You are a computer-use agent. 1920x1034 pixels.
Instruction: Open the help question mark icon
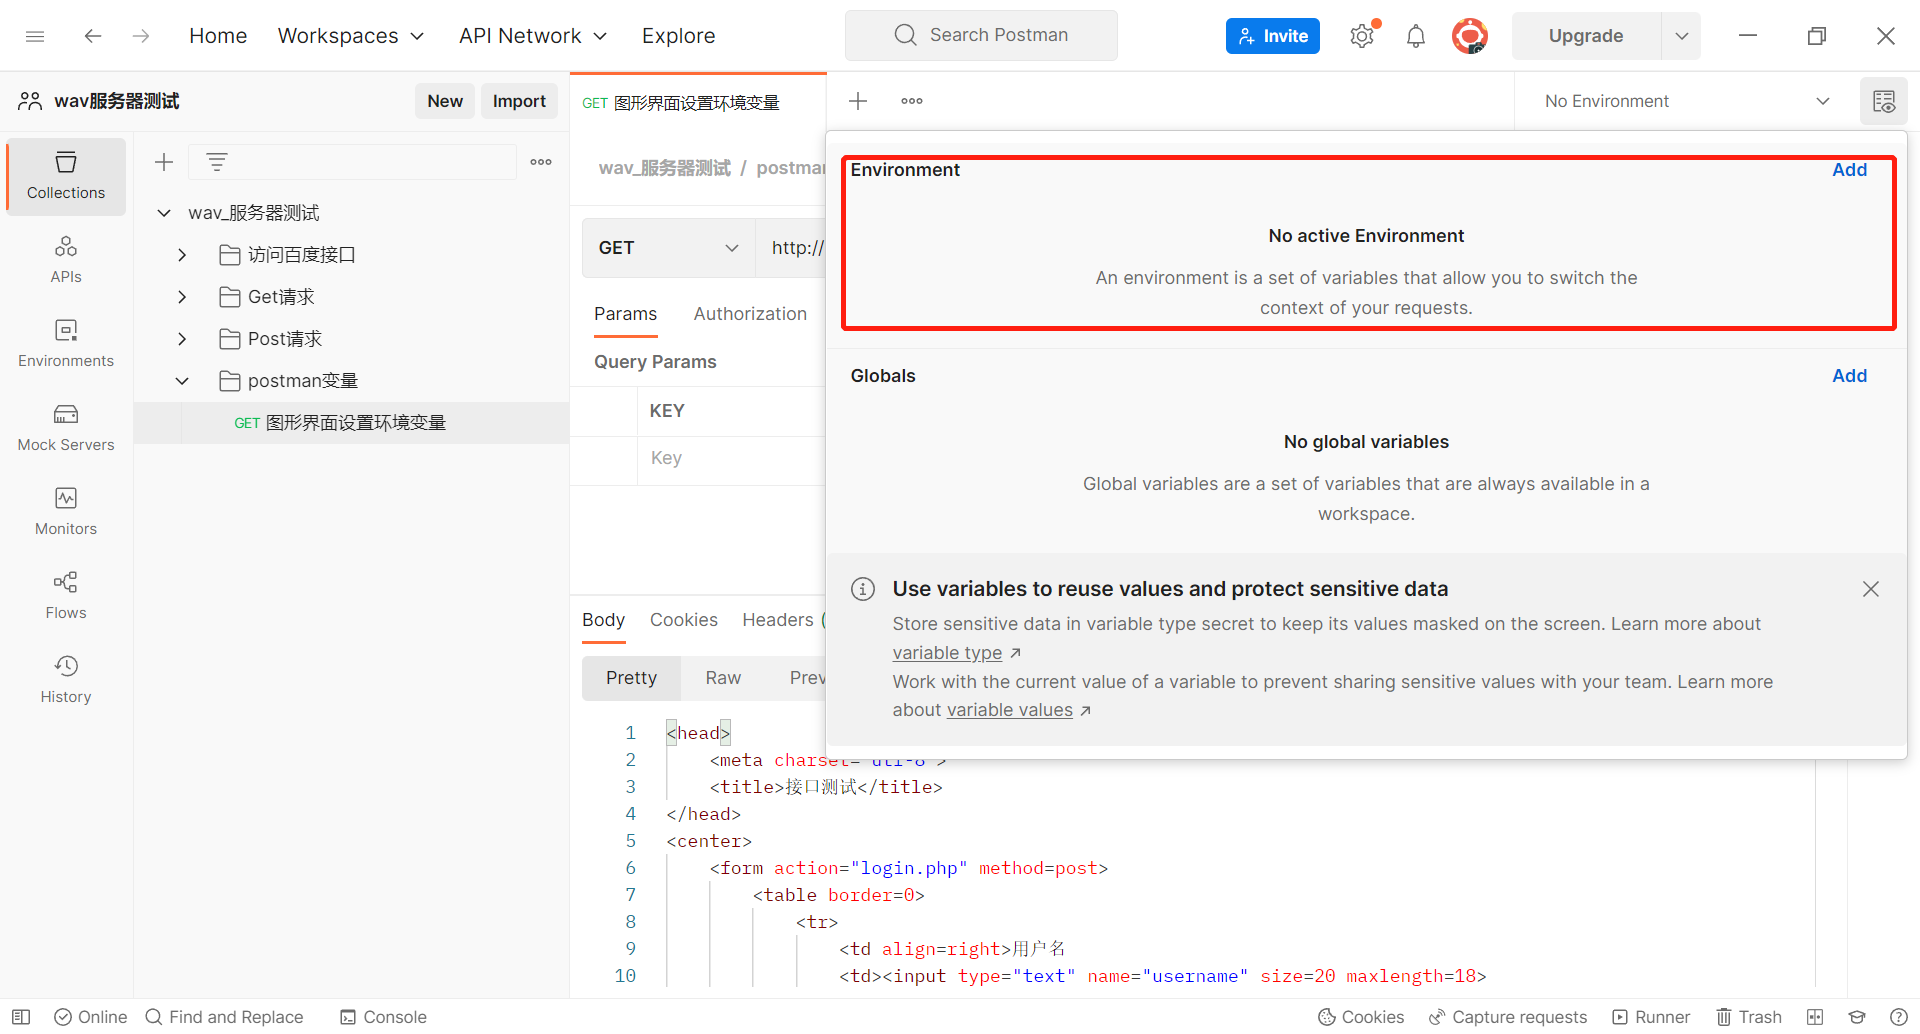pyautogui.click(x=1899, y=1017)
